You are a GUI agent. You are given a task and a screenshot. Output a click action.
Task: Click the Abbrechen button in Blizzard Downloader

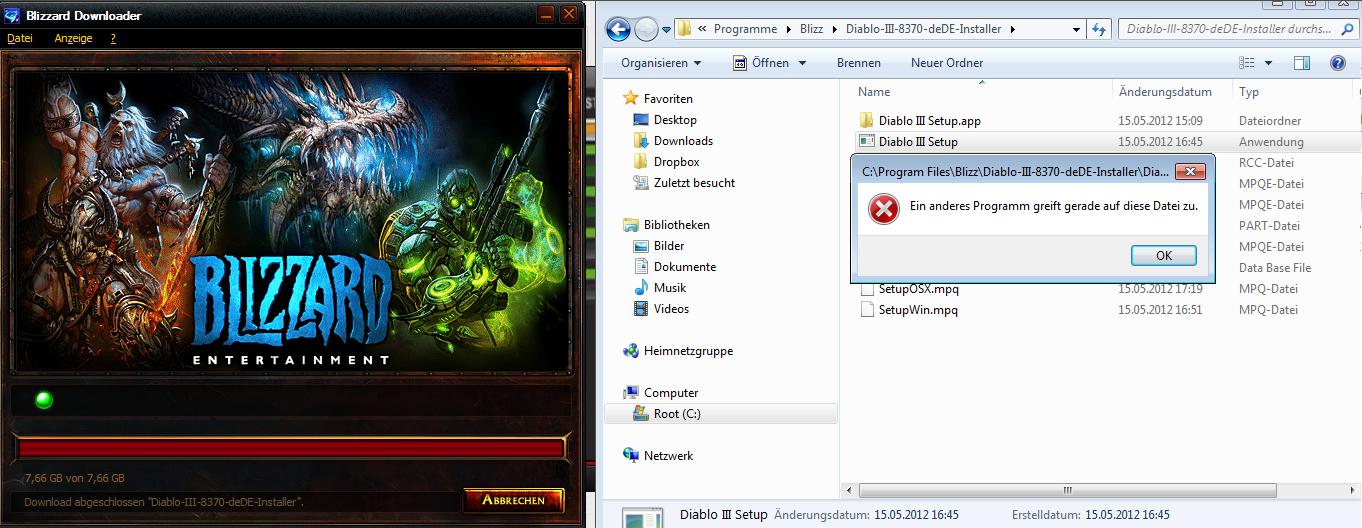514,500
